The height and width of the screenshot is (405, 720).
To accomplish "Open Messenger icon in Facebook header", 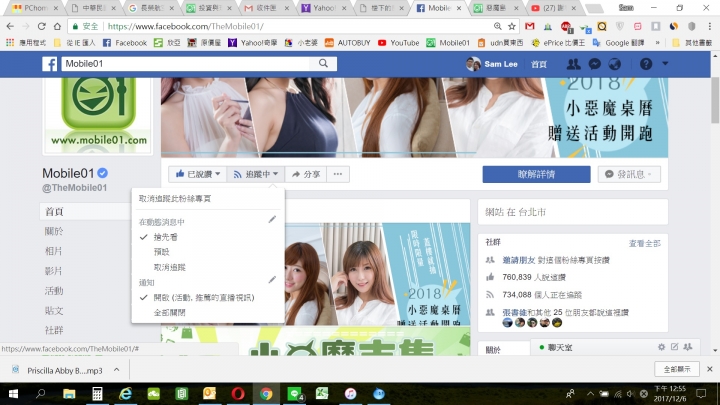I will pyautogui.click(x=595, y=64).
